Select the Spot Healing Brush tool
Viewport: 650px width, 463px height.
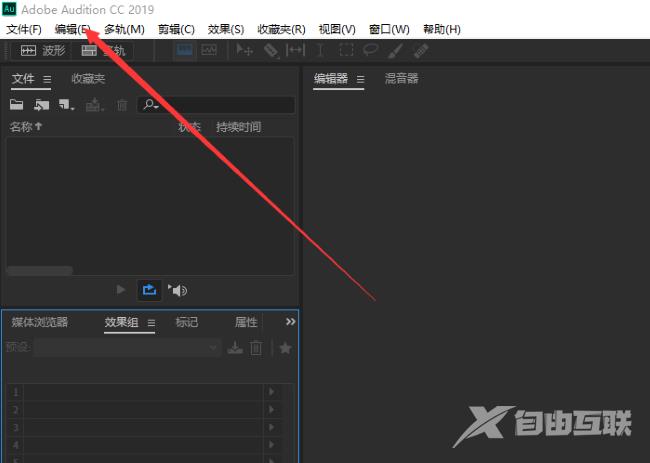tap(420, 51)
